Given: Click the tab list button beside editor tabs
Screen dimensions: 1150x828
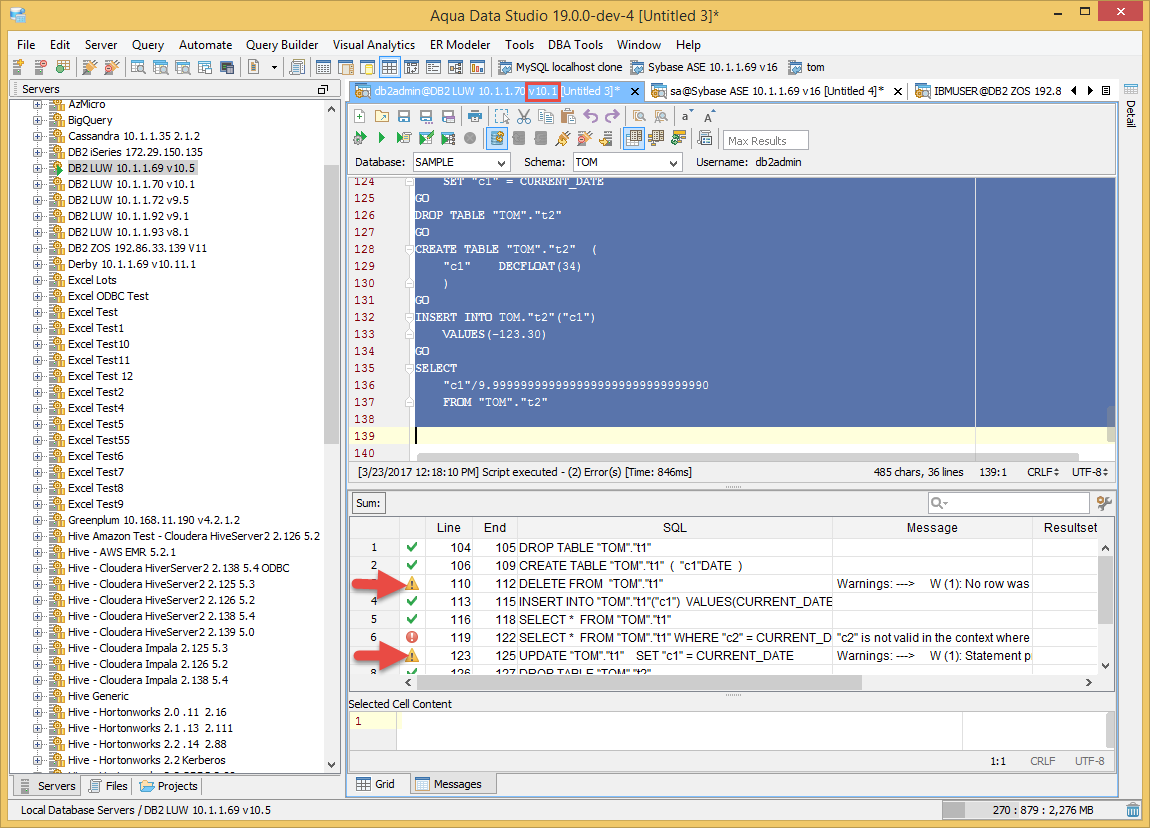Looking at the screenshot, I should coord(1106,91).
